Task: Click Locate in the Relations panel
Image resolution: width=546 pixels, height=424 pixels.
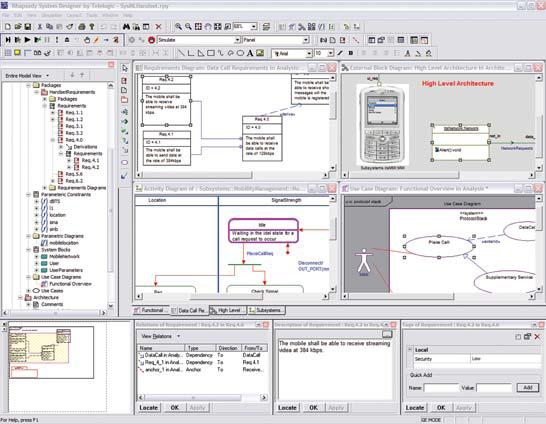Action: pyautogui.click(x=149, y=408)
